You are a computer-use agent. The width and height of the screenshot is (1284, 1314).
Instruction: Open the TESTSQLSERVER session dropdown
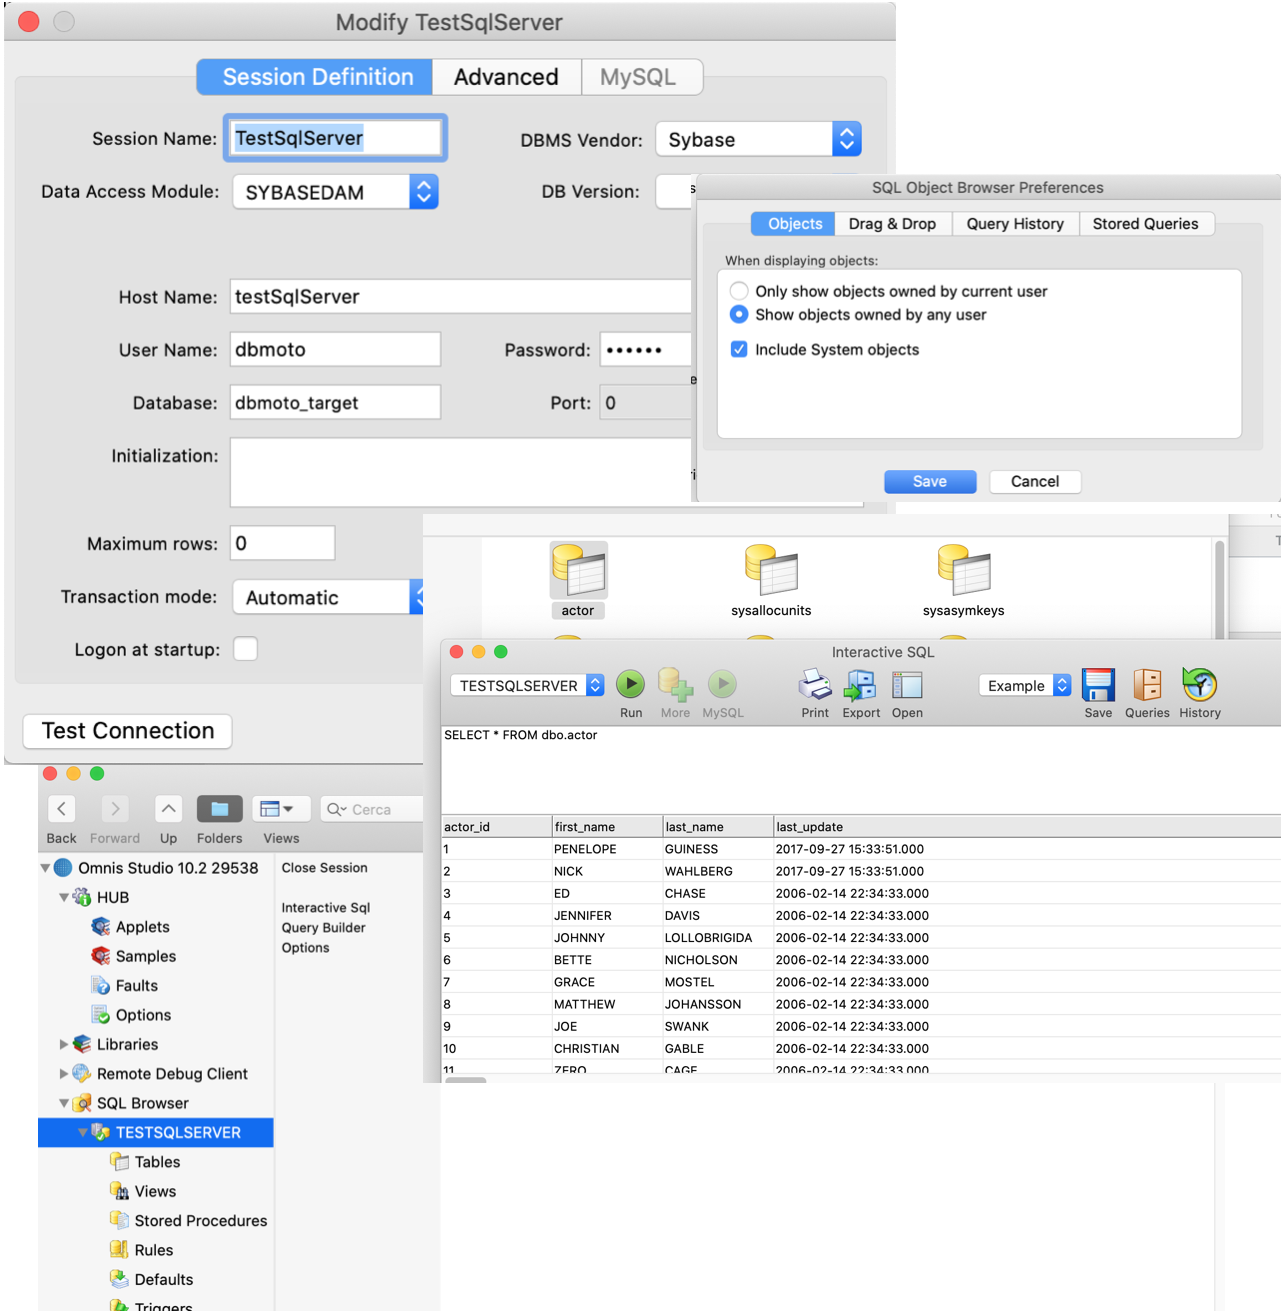tap(527, 685)
